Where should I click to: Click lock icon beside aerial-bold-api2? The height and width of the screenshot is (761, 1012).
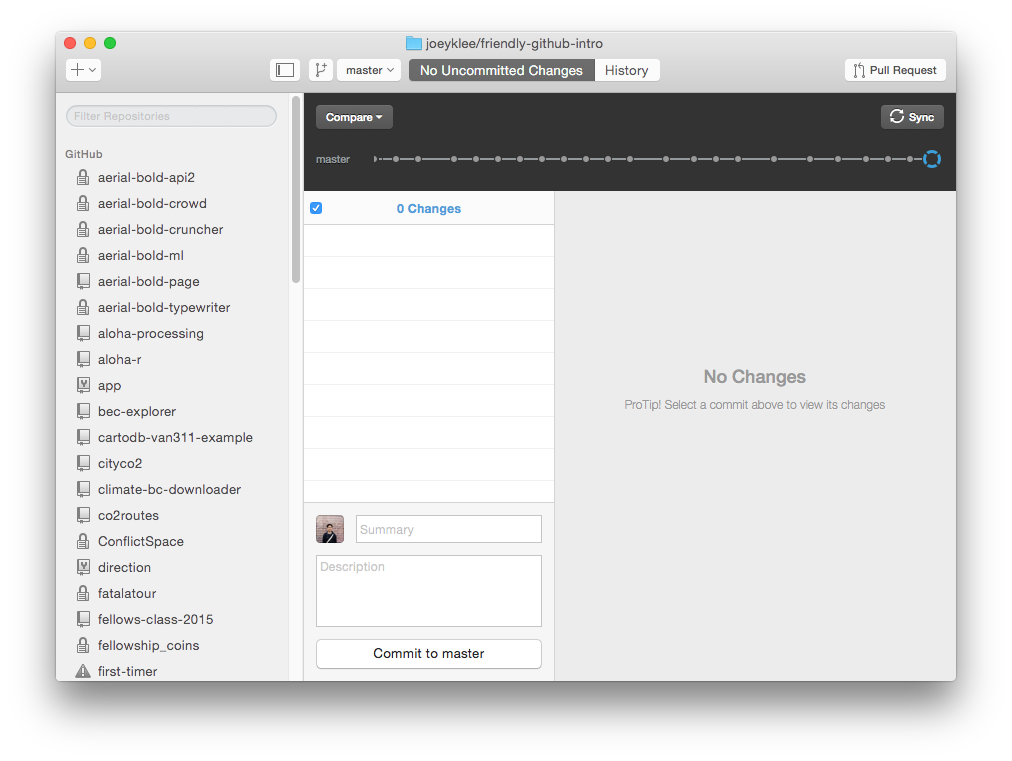click(83, 177)
